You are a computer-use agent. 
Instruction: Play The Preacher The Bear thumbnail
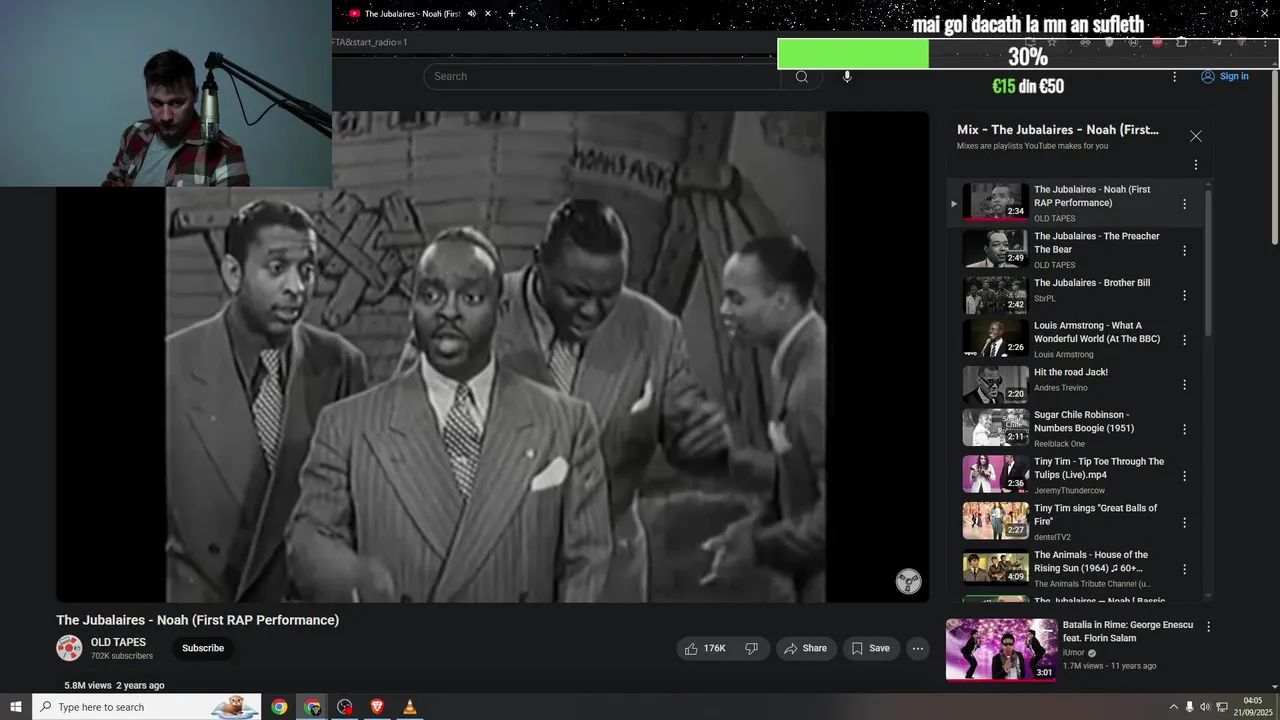(x=995, y=249)
